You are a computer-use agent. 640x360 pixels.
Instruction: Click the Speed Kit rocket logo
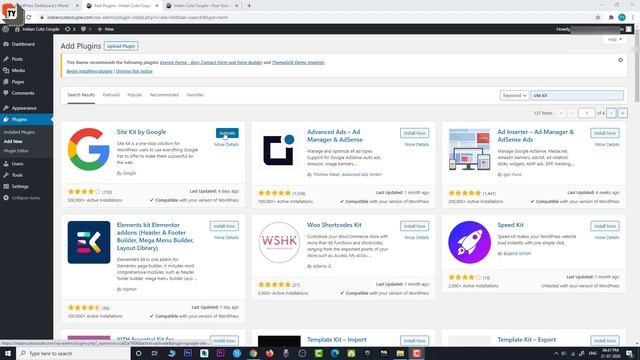point(469,242)
